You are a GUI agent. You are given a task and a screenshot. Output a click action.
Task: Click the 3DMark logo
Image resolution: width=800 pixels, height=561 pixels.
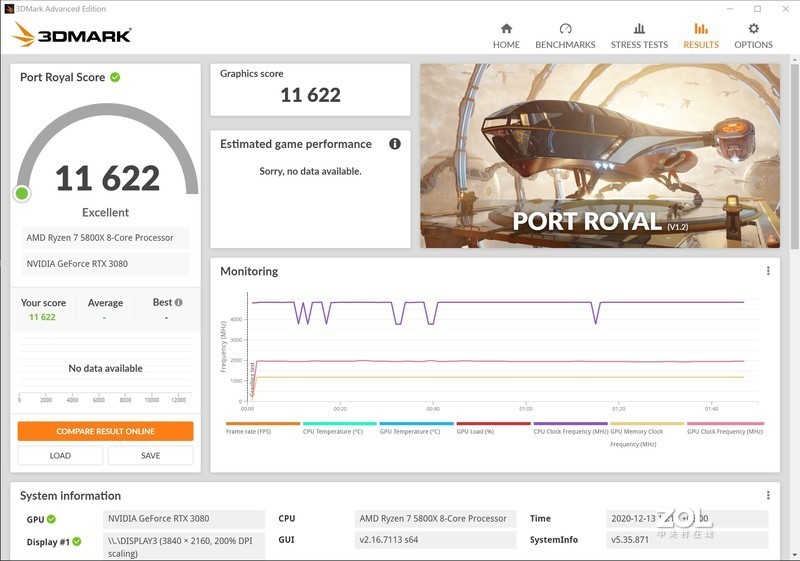tap(71, 35)
